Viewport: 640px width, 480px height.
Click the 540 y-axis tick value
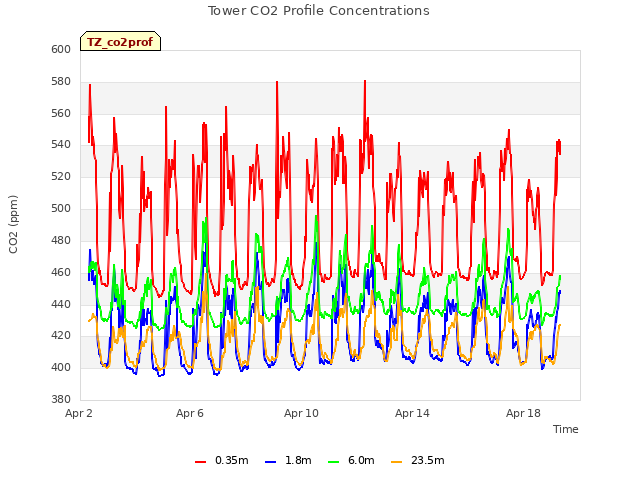(x=61, y=144)
